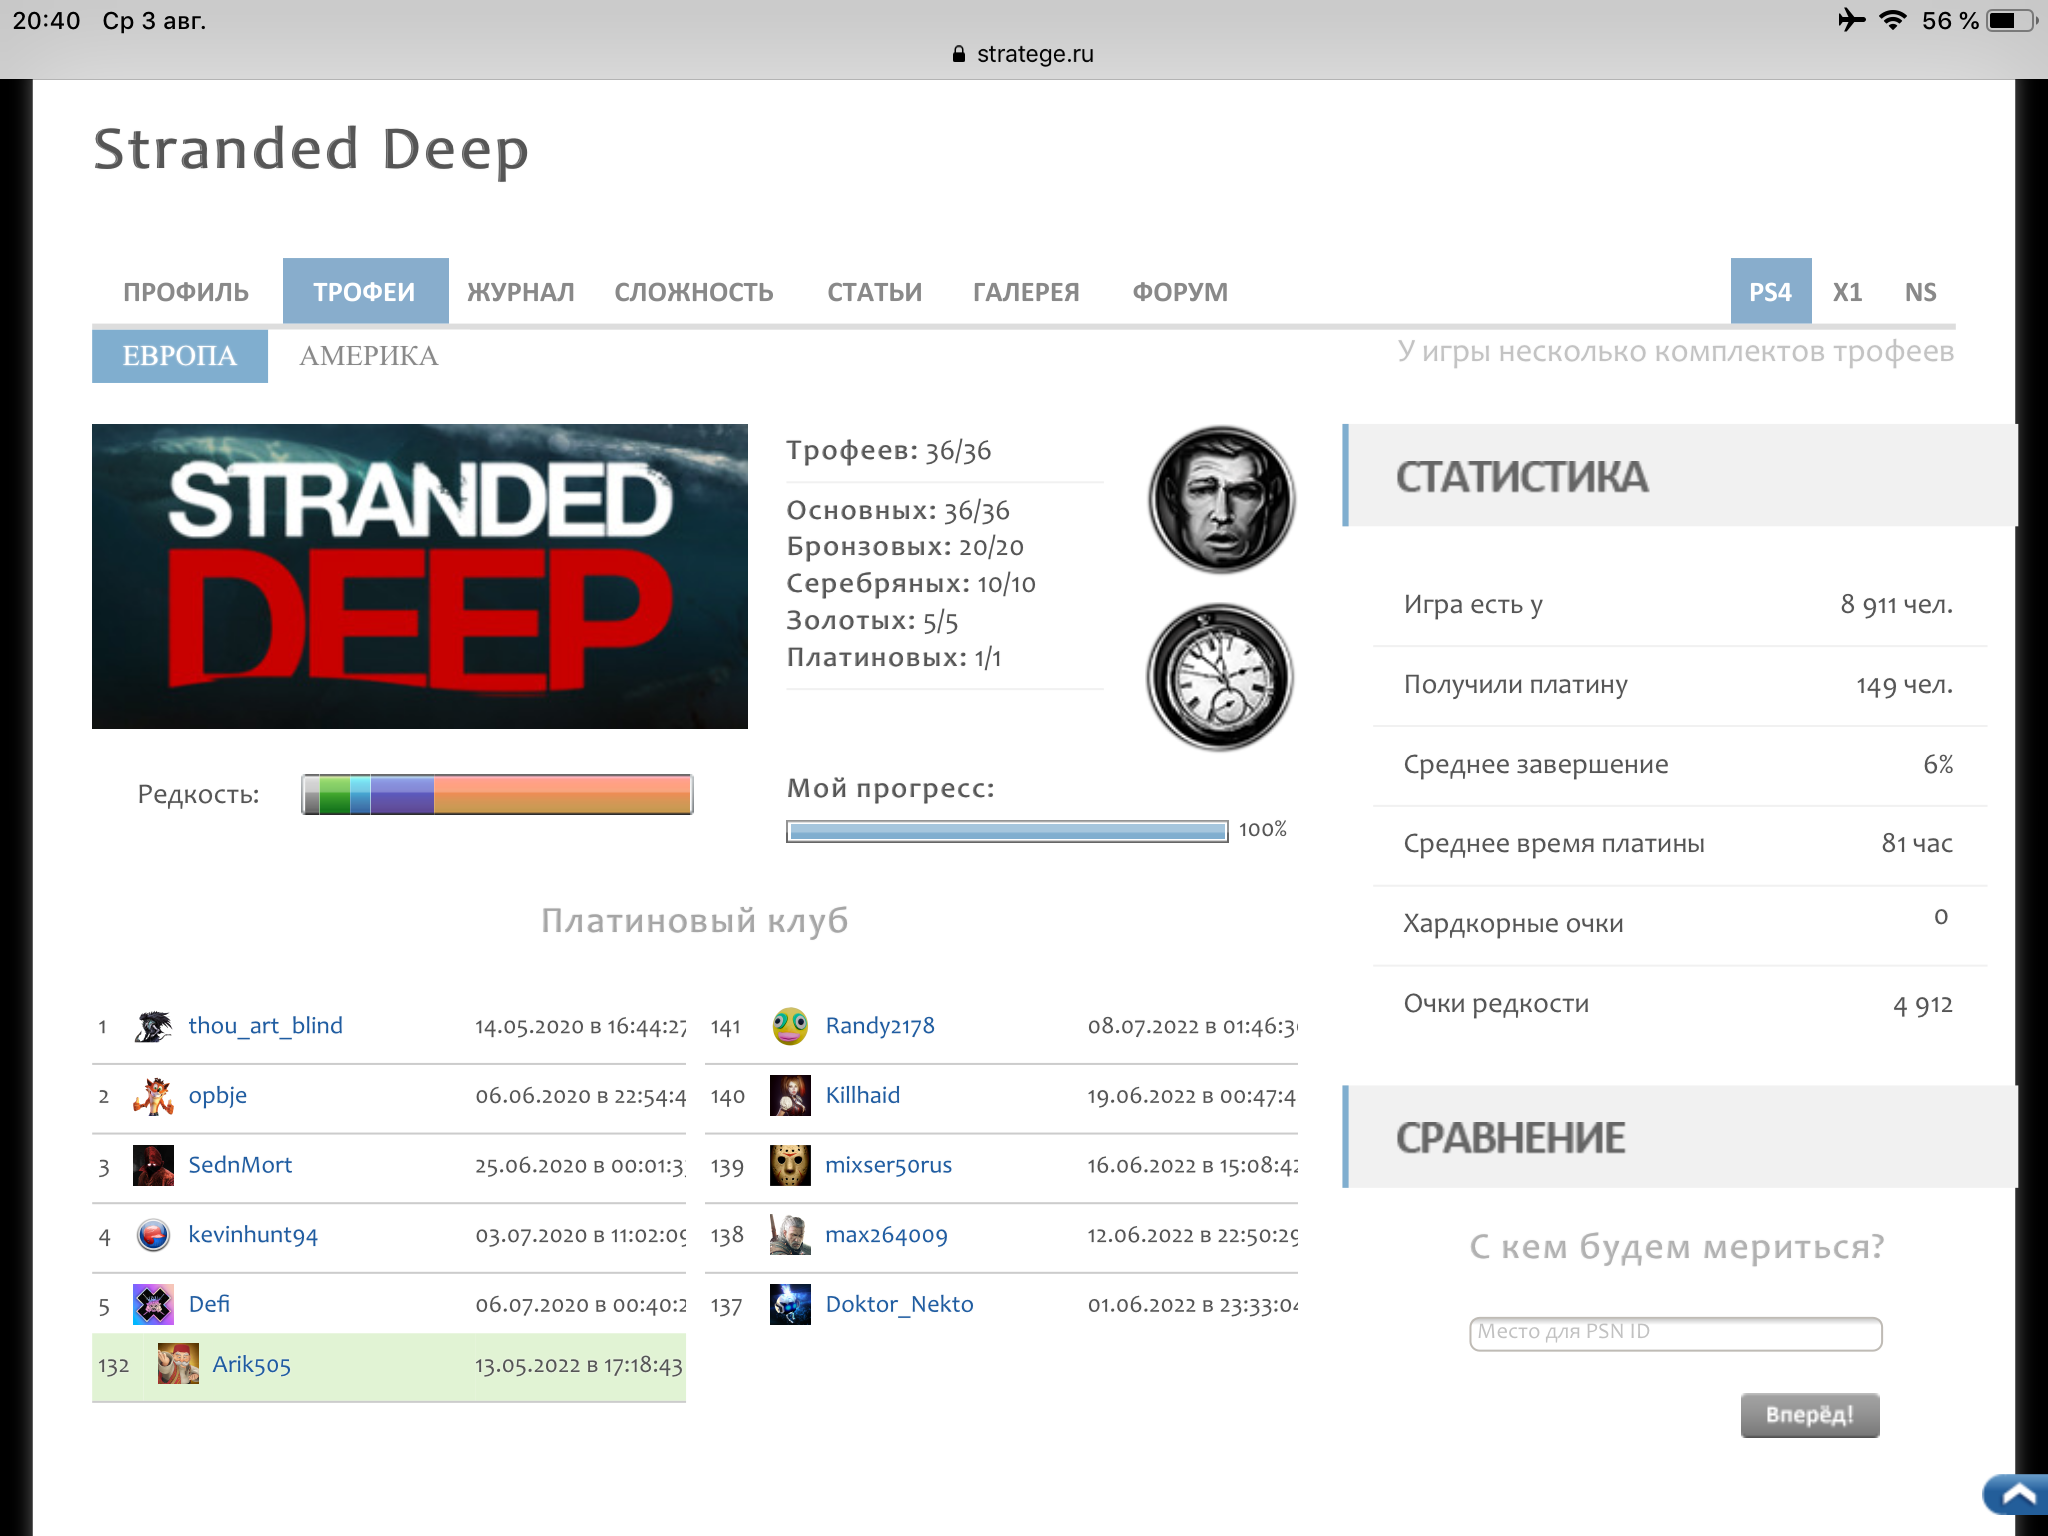
Task: Tap the stratege.ru address bar
Action: [x=1024, y=54]
